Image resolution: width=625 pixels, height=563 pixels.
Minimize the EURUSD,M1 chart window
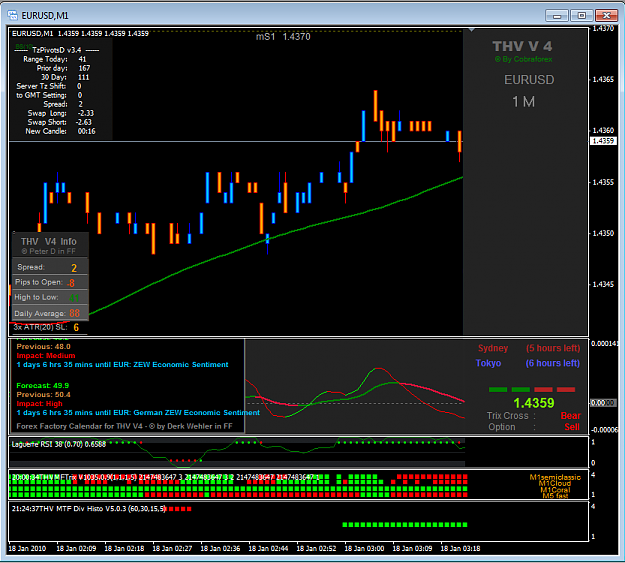pos(557,16)
